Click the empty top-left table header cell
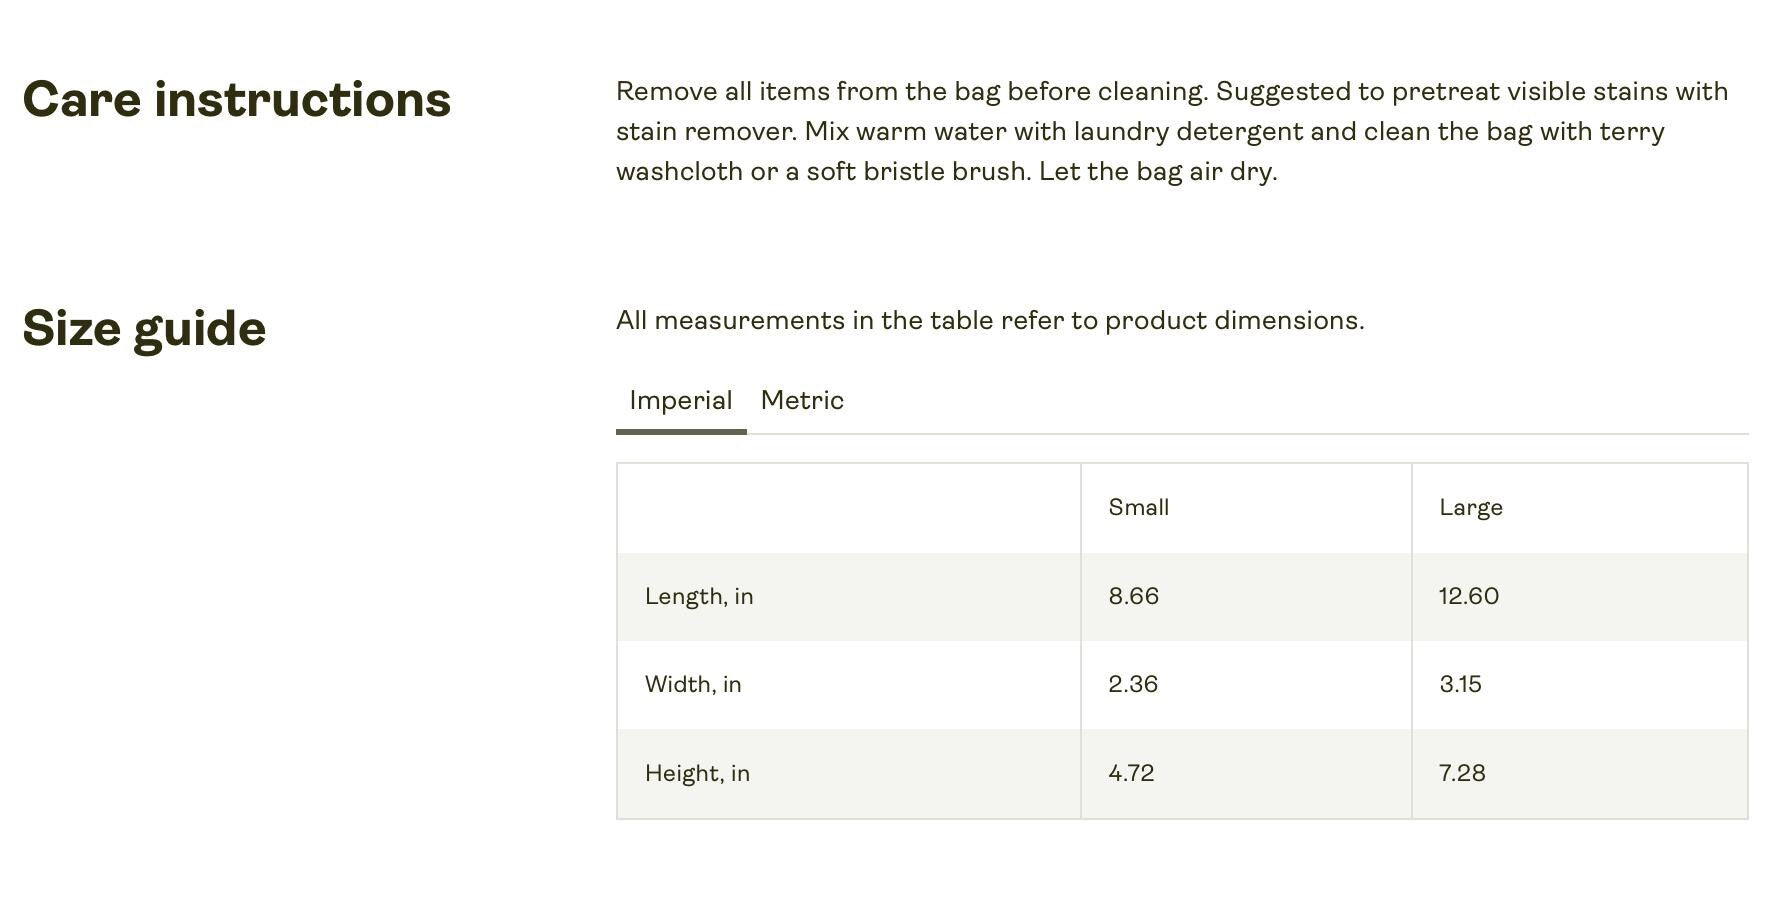This screenshot has height=904, width=1772. [848, 508]
